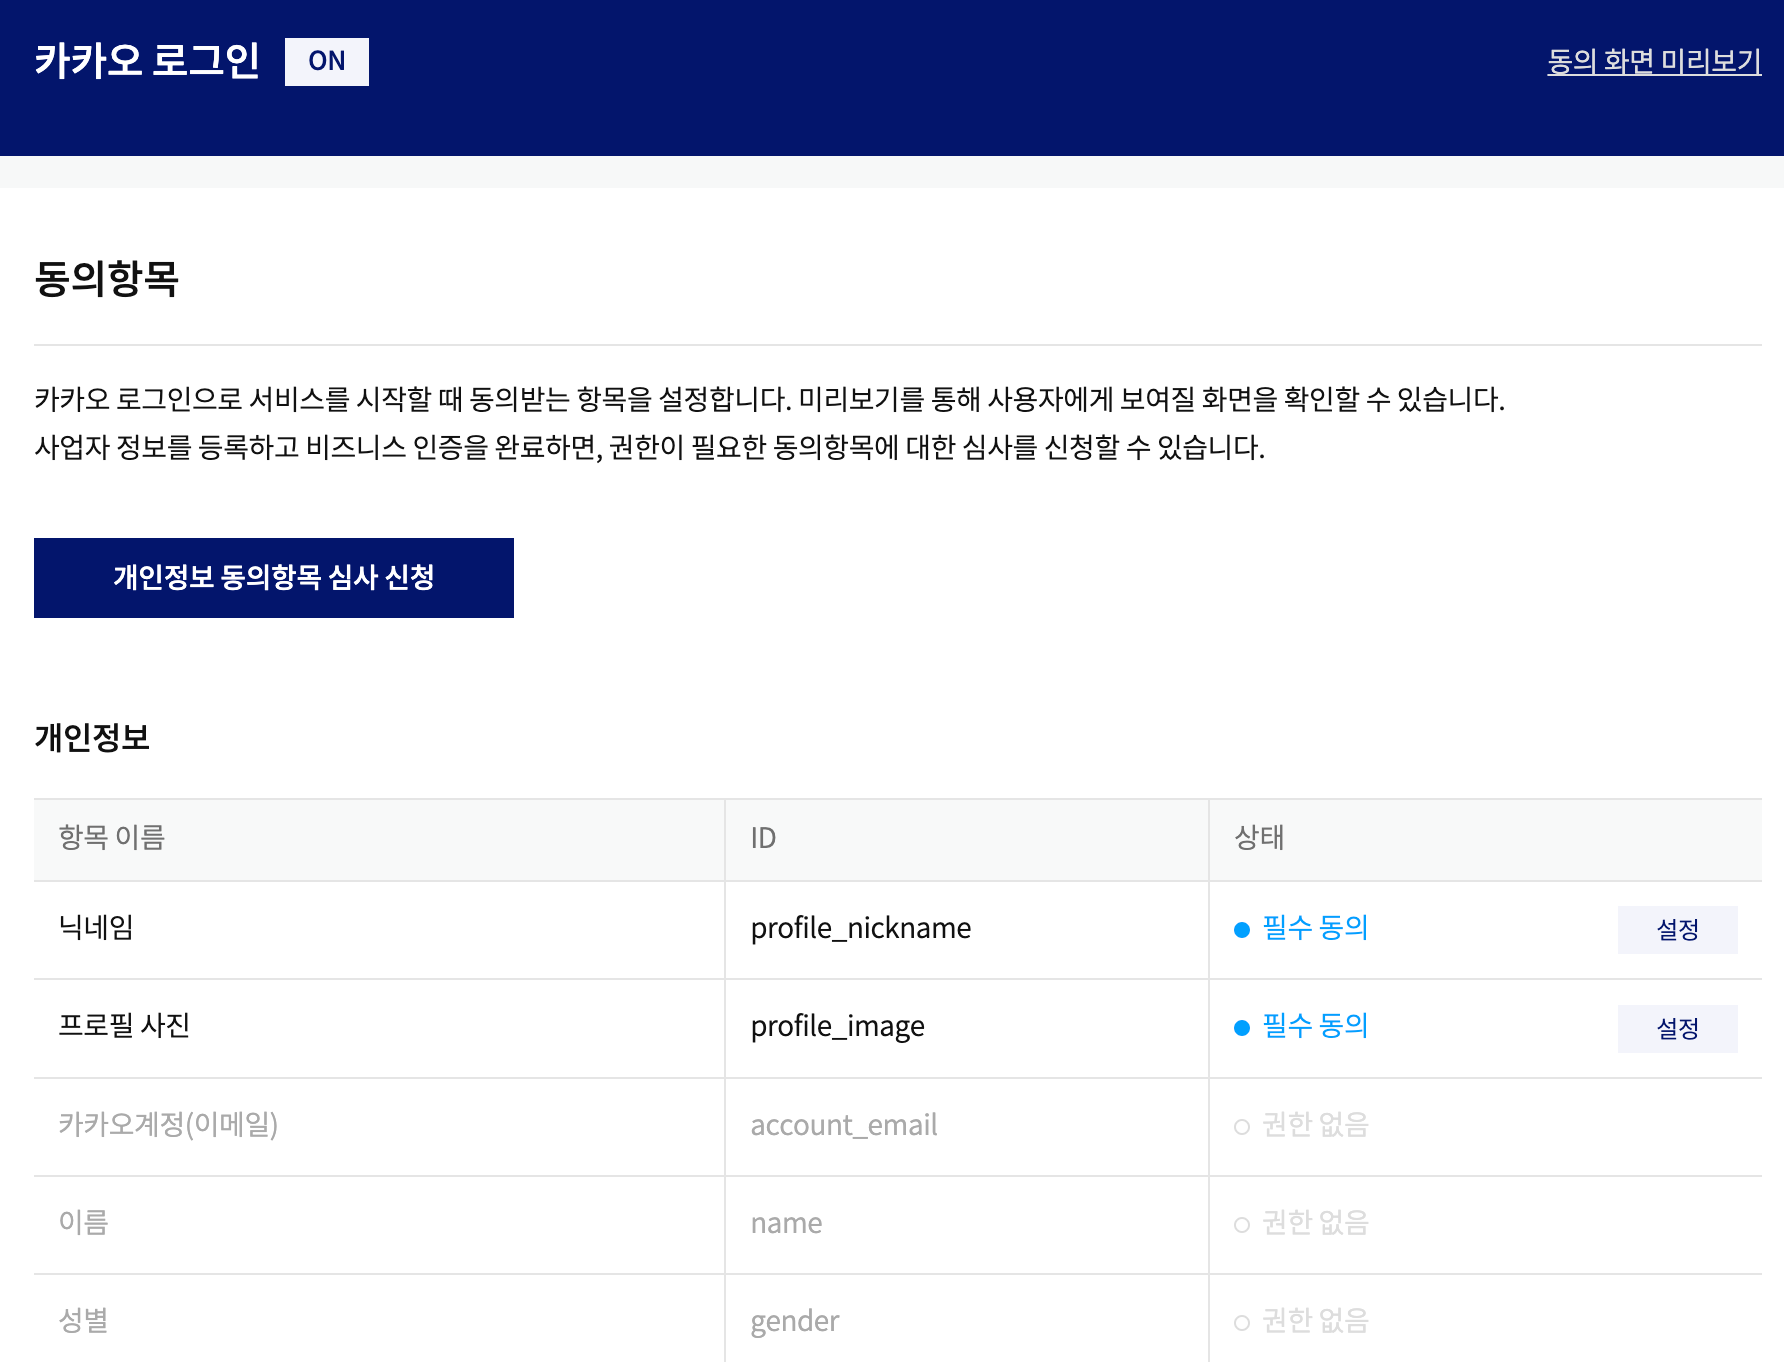Screen dimensions: 1784x1362
Task: Click 개인정보 동의항목 심사 신청 button
Action: 274,578
